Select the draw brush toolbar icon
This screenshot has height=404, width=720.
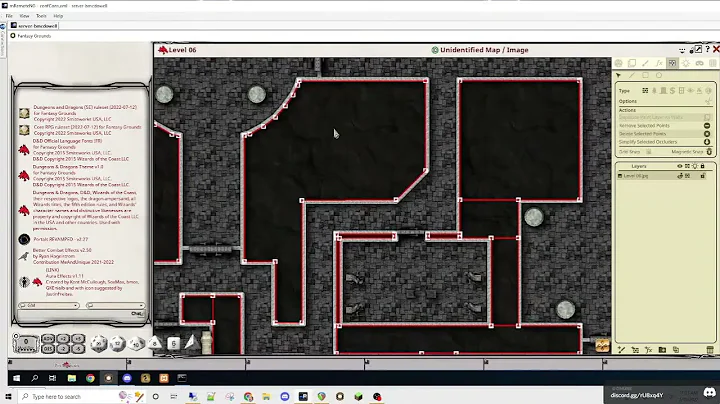click(x=645, y=63)
